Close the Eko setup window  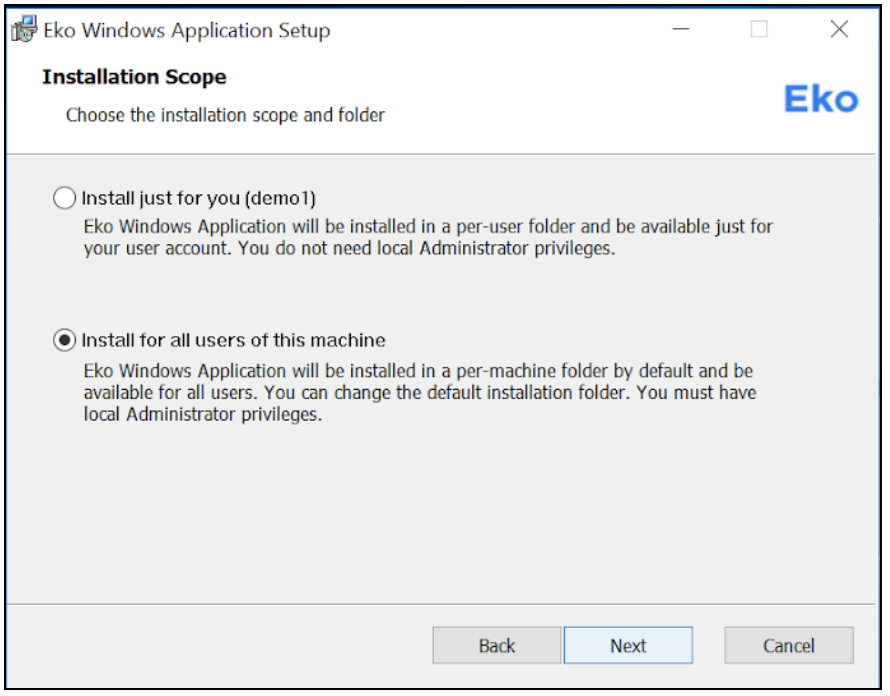839,30
